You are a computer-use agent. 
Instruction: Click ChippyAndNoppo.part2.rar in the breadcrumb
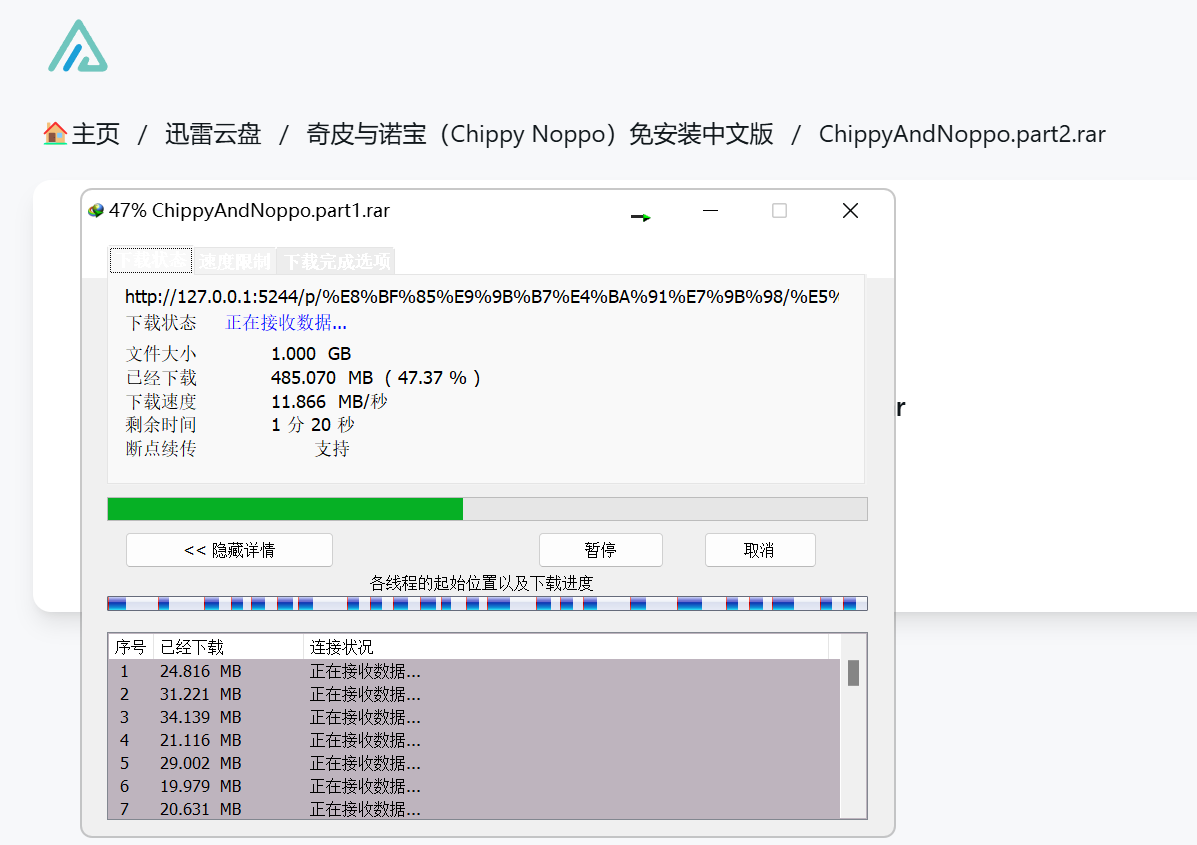pos(962,134)
